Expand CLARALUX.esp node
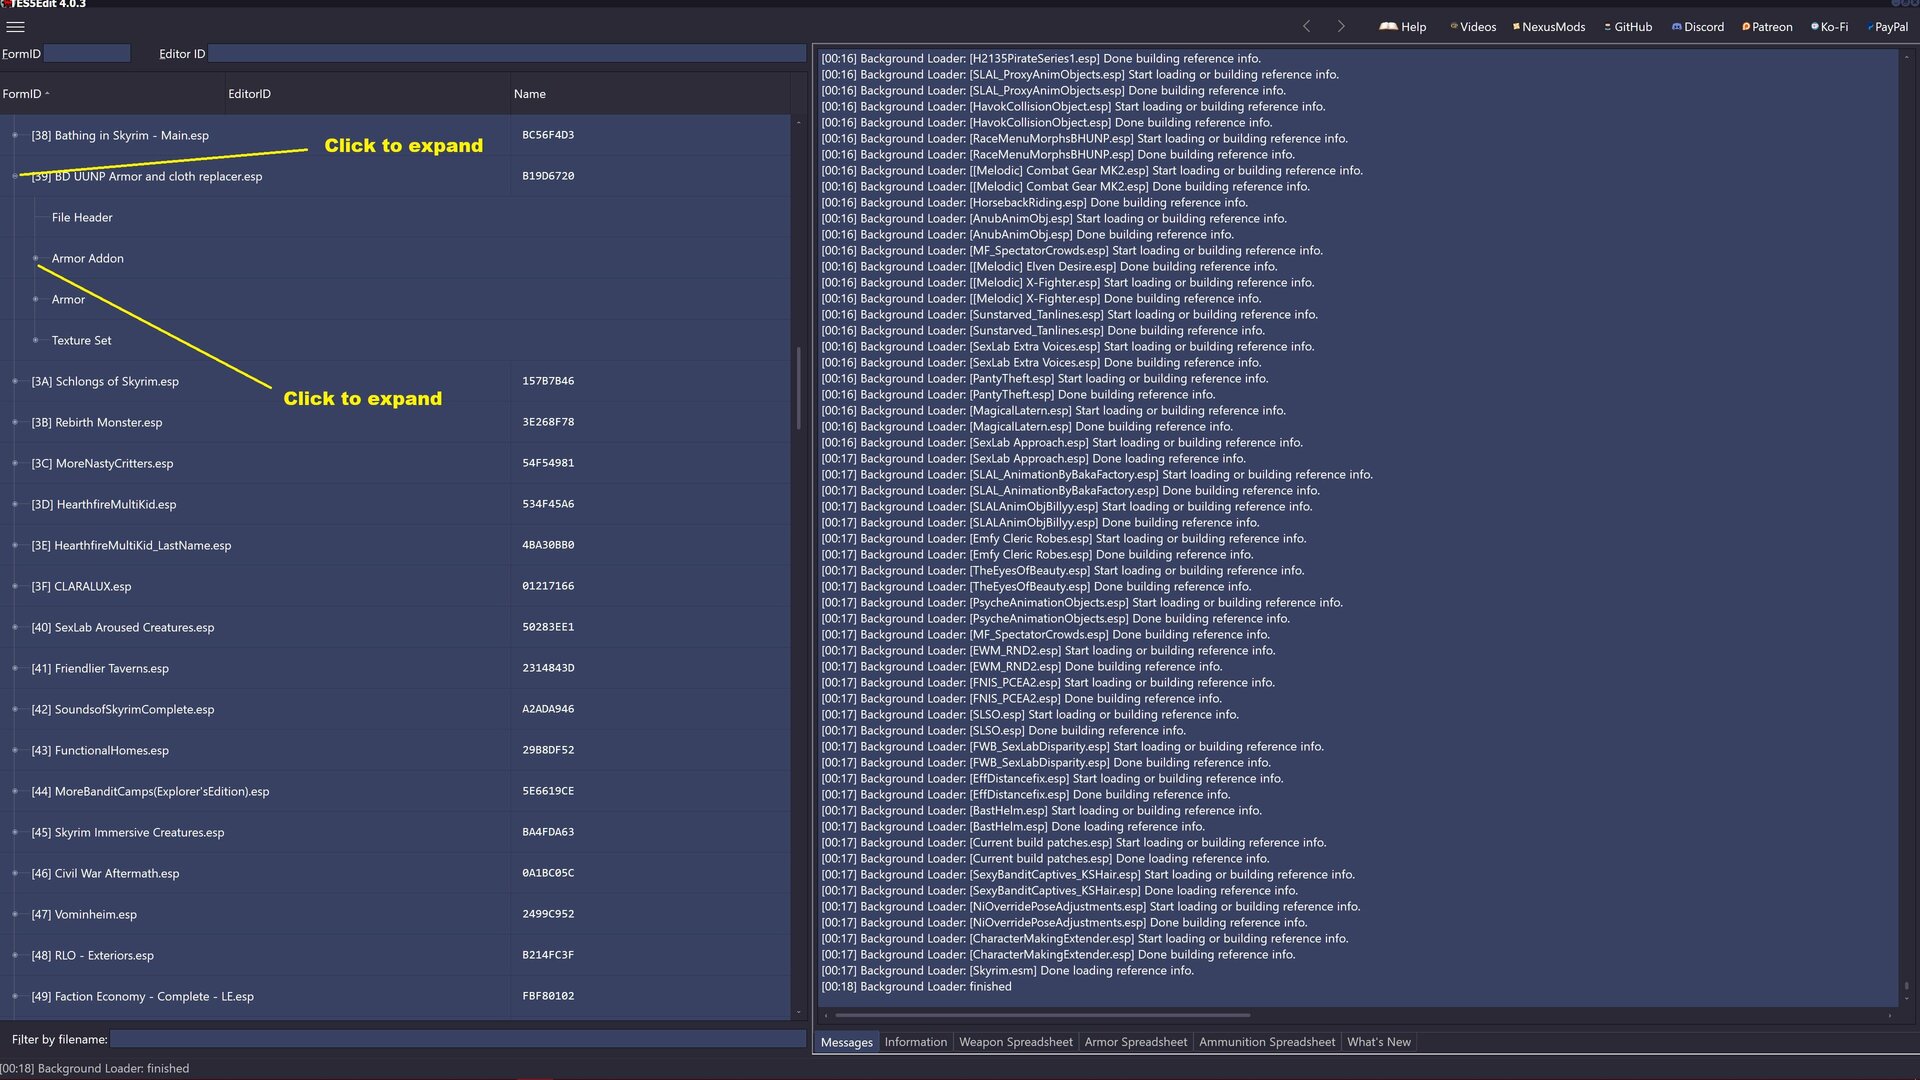The width and height of the screenshot is (1920, 1080). pos(15,586)
